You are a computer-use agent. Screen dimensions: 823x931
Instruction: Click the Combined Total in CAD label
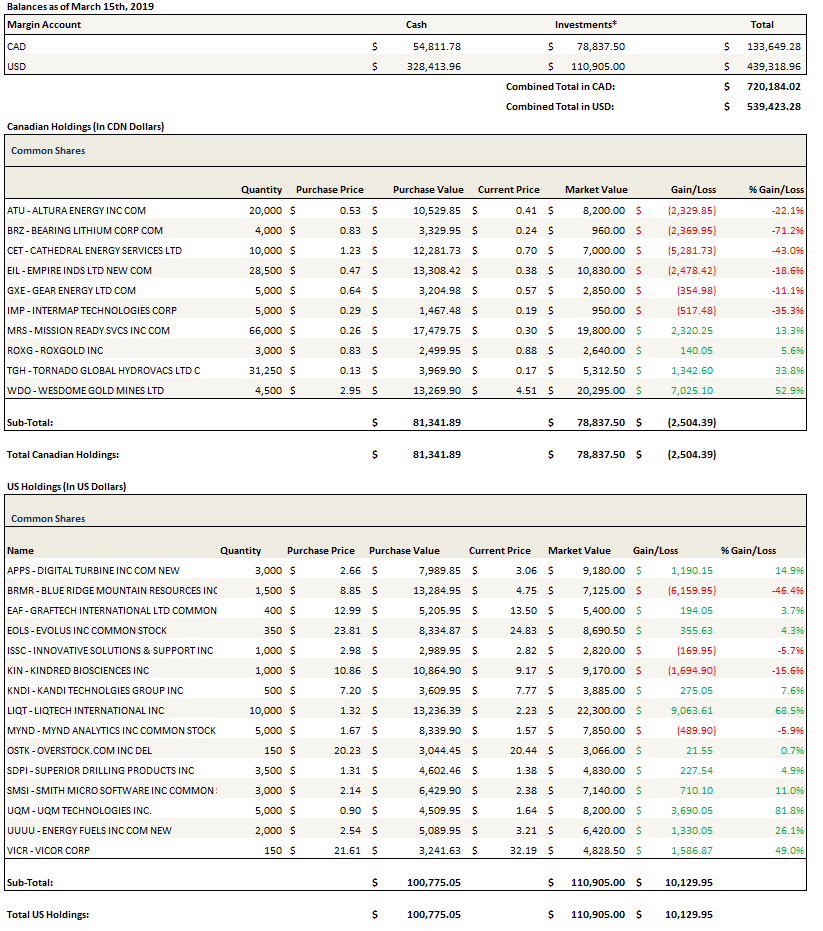click(x=559, y=86)
